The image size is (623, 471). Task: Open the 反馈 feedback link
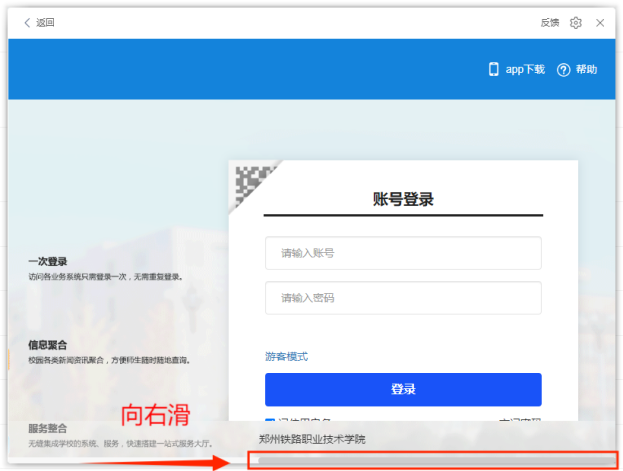point(549,22)
